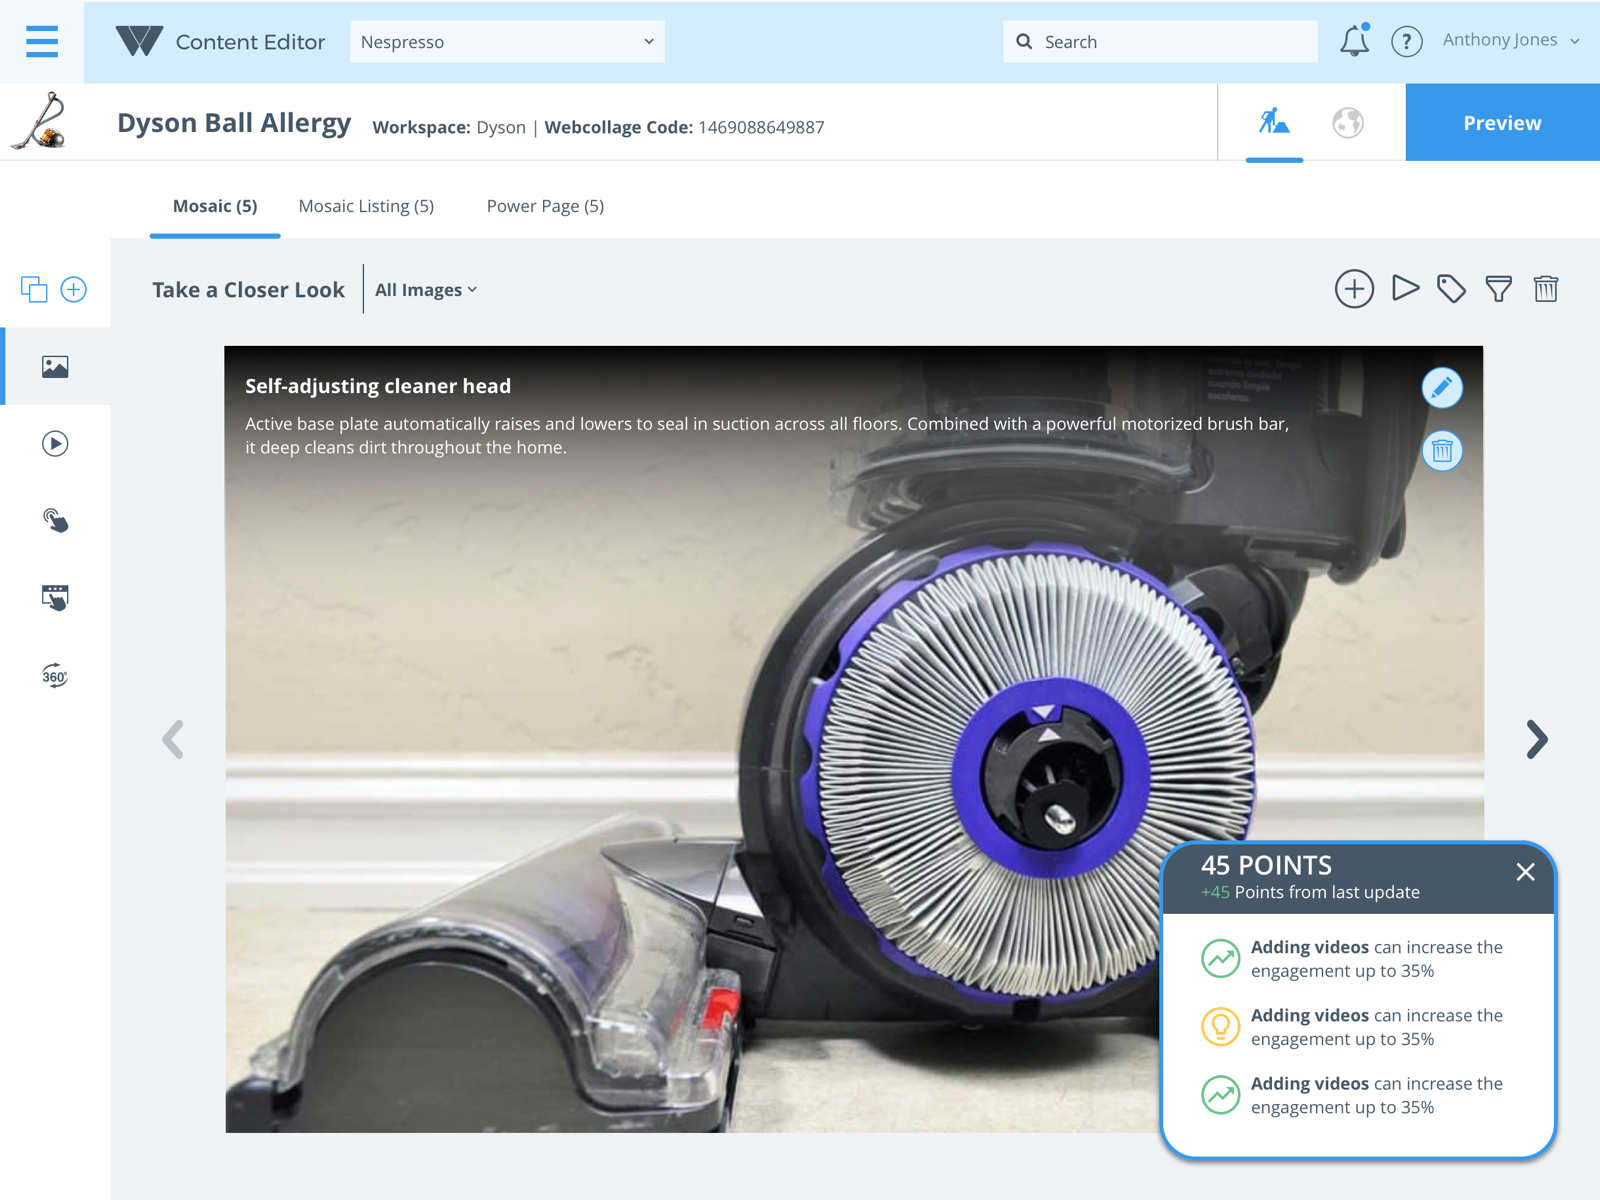Open the video section in sidebar
This screenshot has width=1600, height=1200.
[x=55, y=443]
